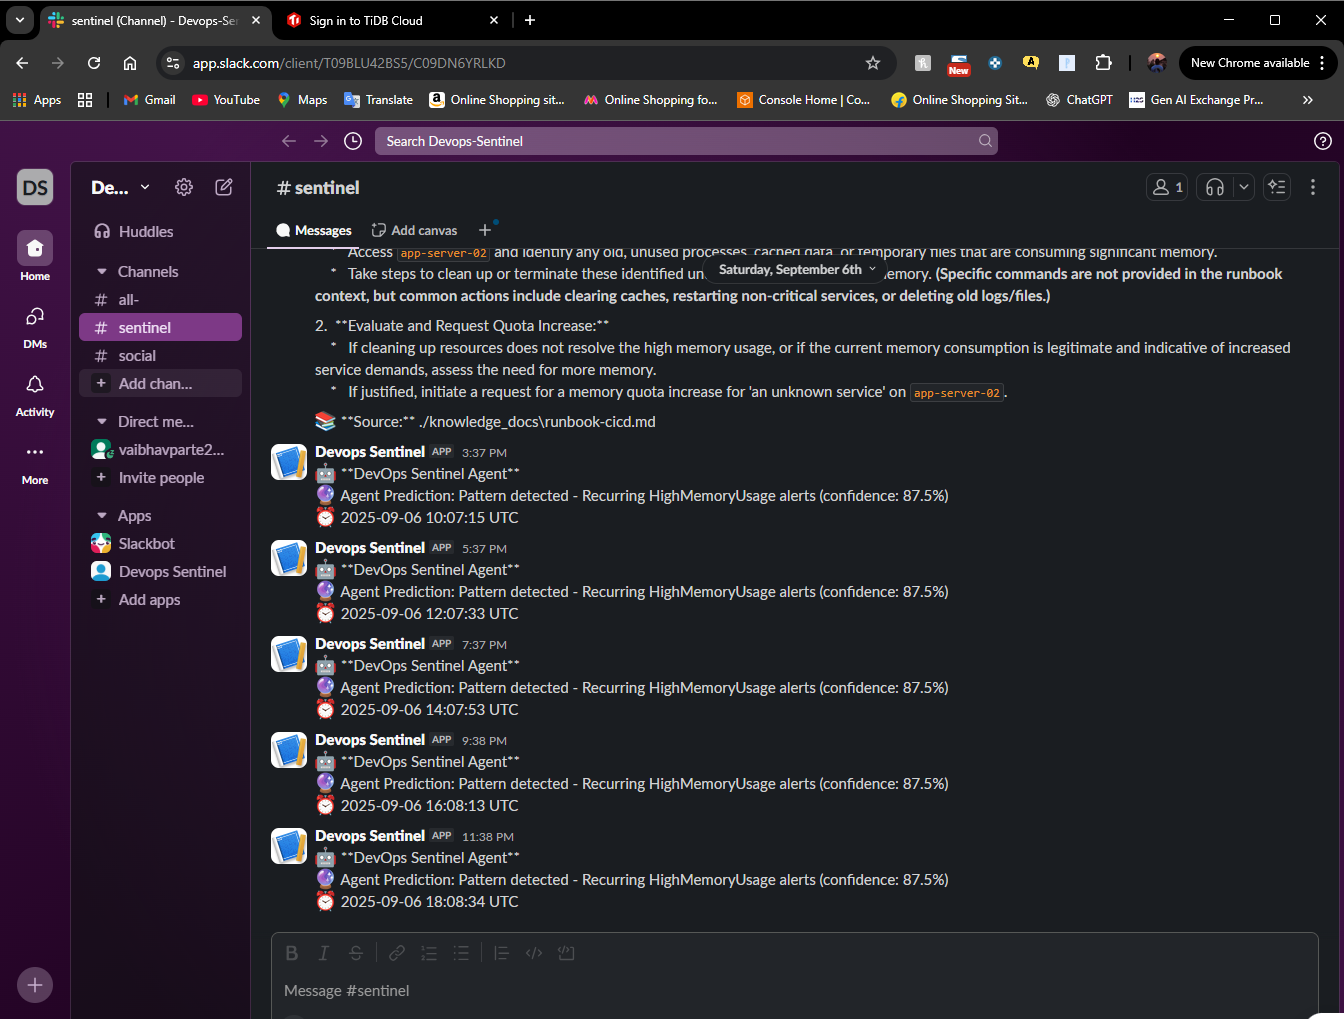Open Slackbot app
This screenshot has height=1019, width=1344.
(160, 543)
